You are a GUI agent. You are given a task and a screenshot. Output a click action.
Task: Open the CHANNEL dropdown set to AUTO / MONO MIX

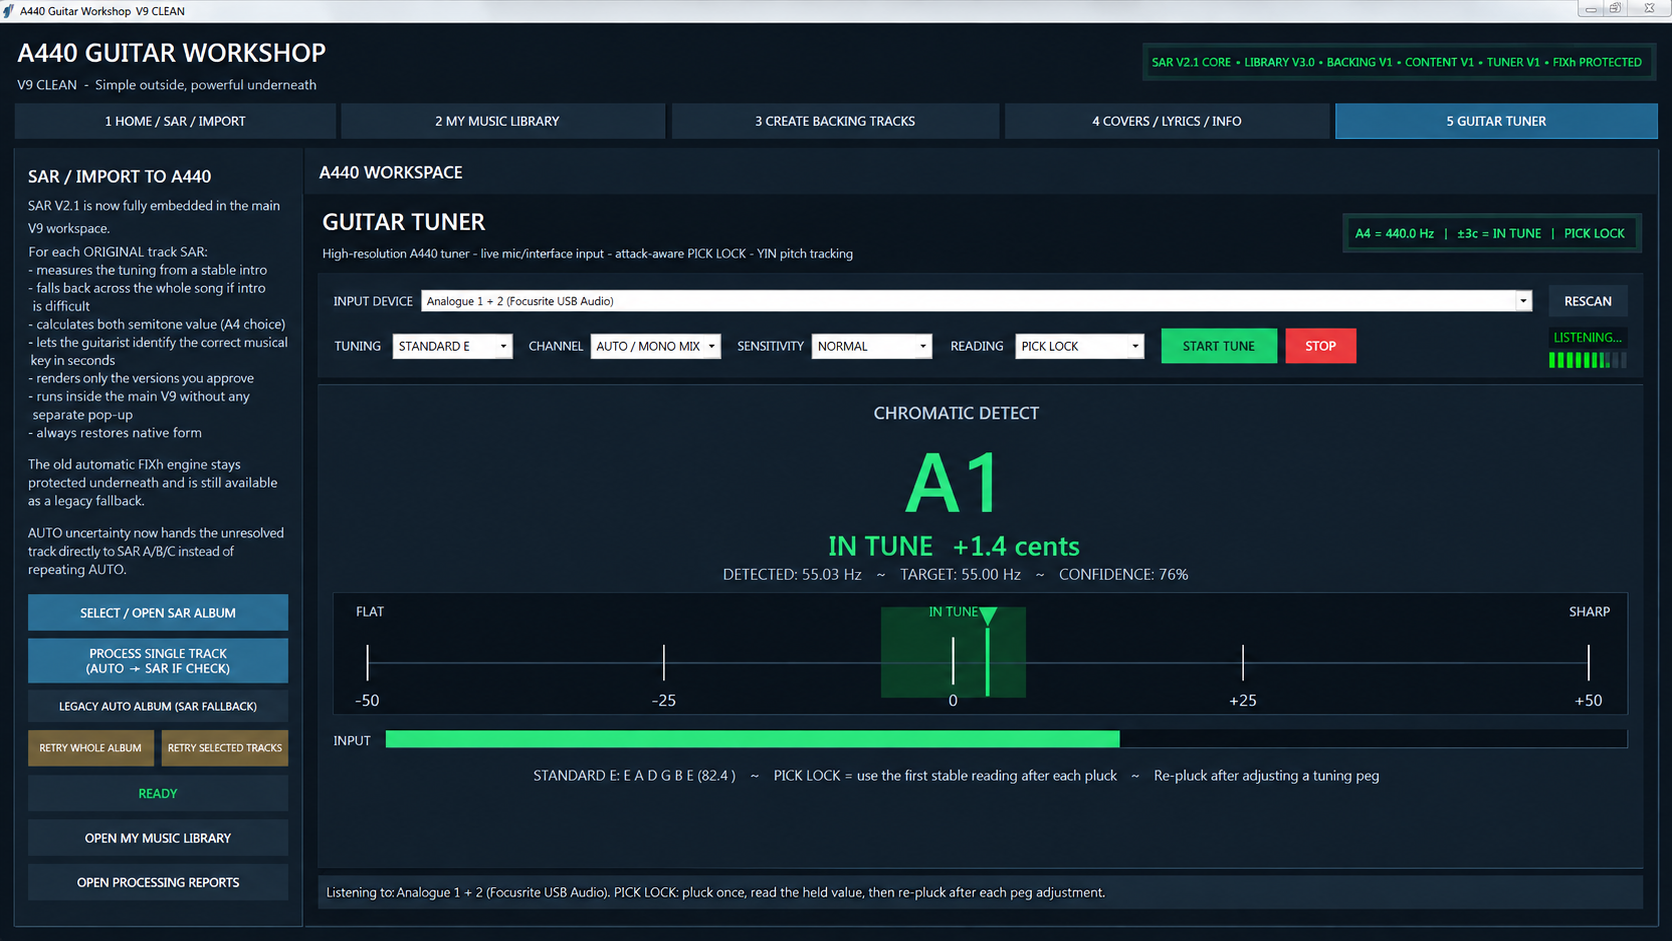(655, 346)
